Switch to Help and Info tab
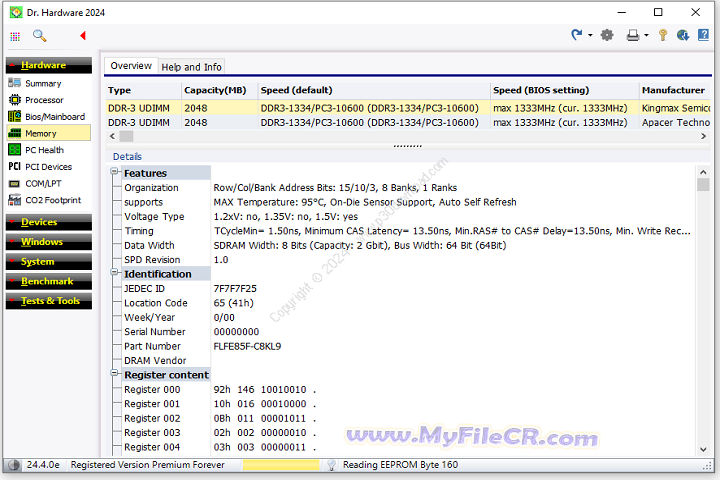The height and width of the screenshot is (480, 720). coord(191,67)
